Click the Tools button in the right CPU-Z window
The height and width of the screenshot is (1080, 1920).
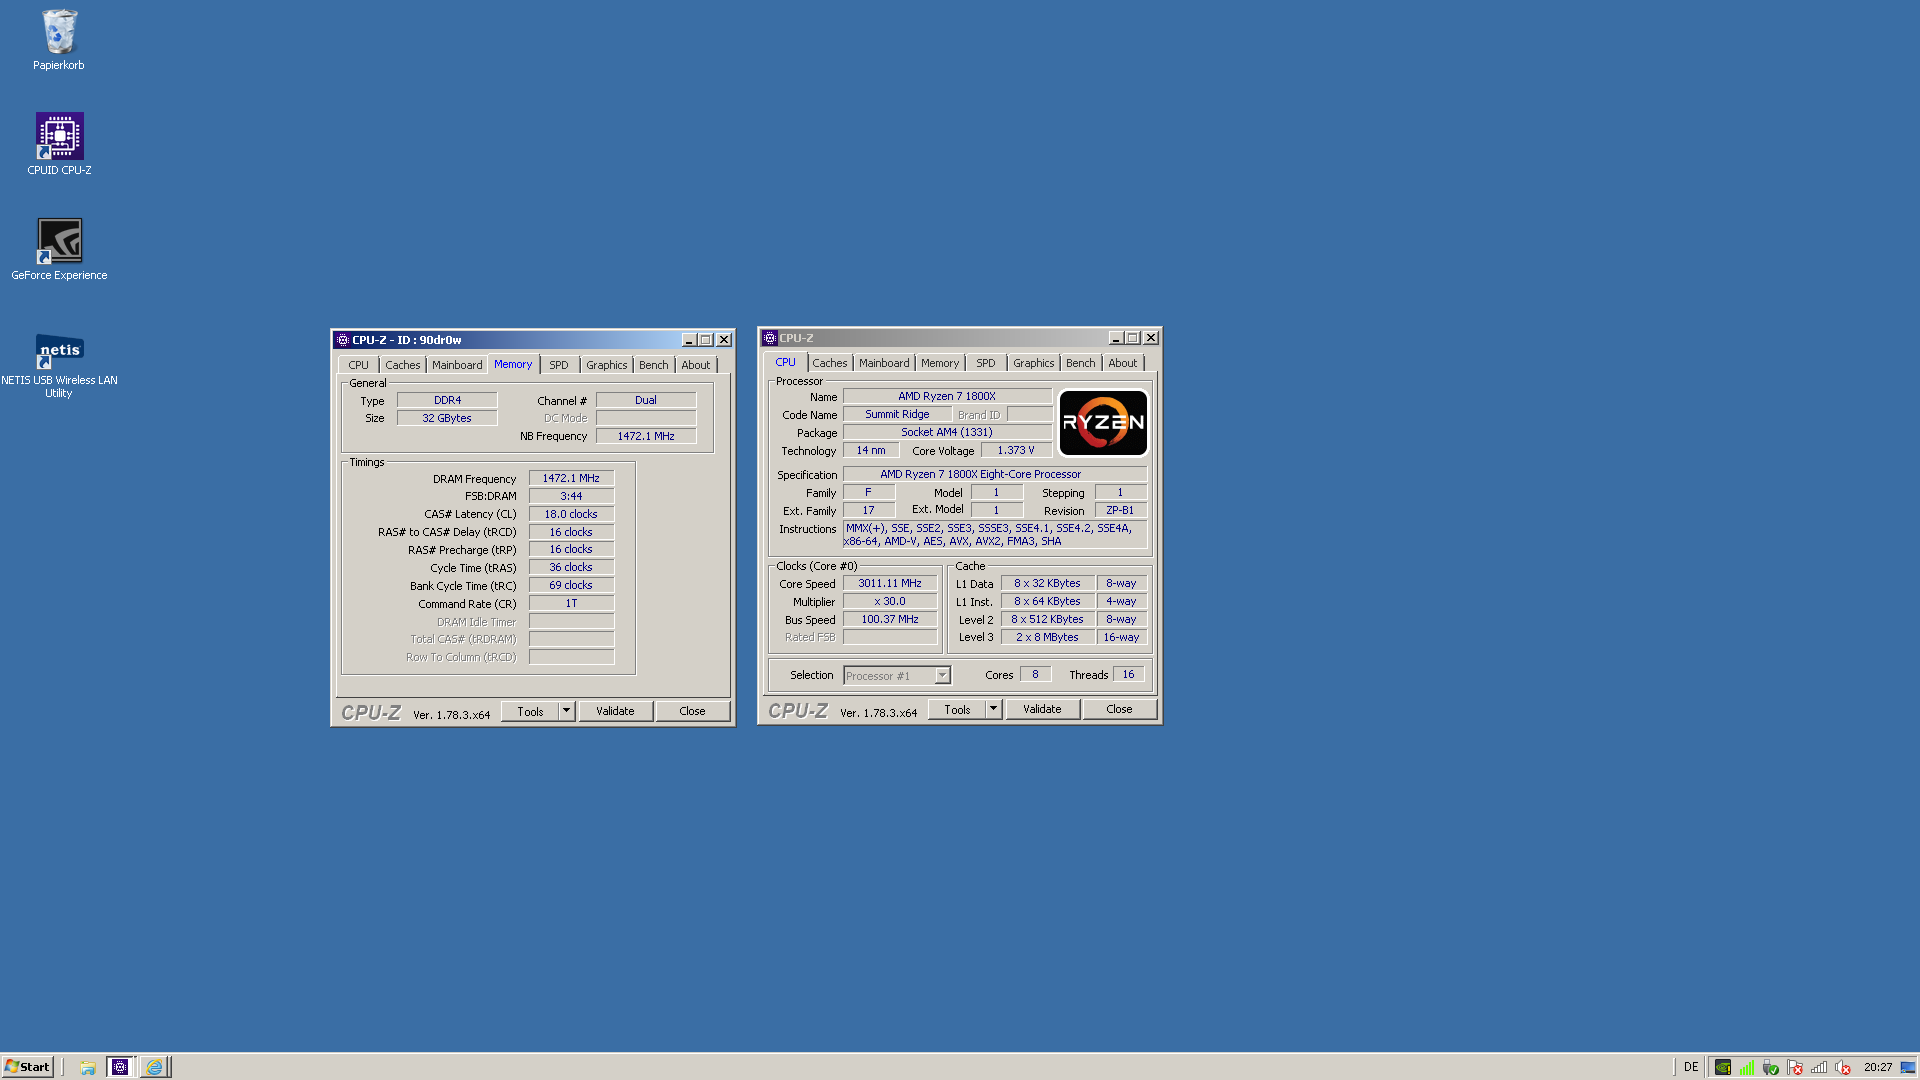957,709
